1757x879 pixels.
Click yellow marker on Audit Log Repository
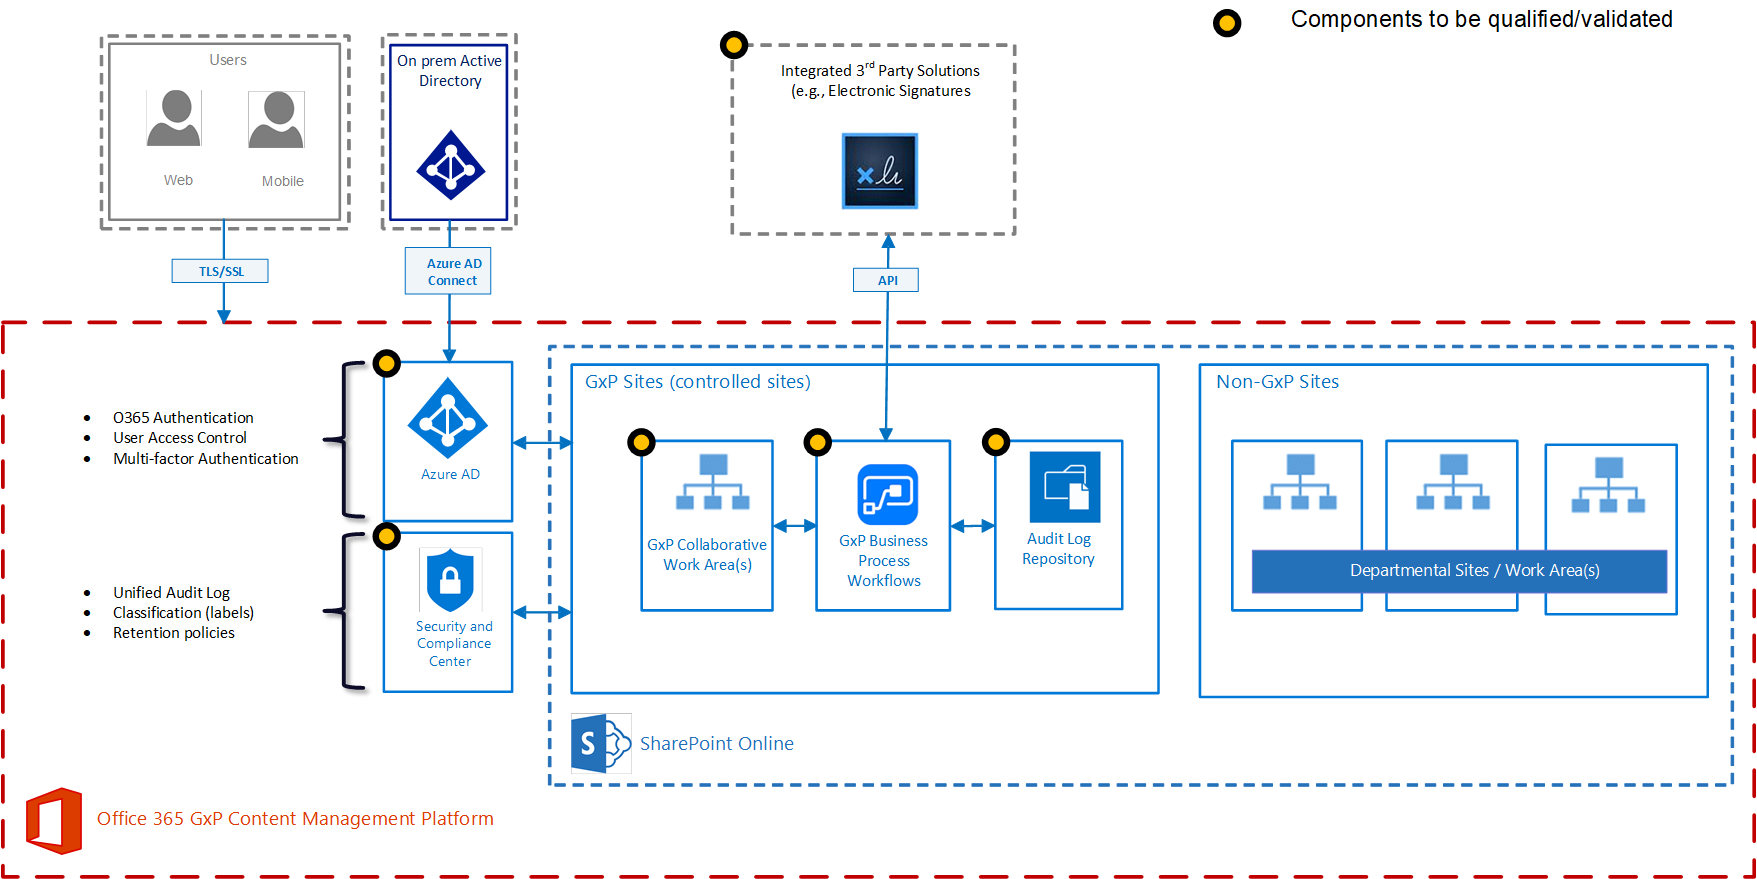tap(996, 442)
